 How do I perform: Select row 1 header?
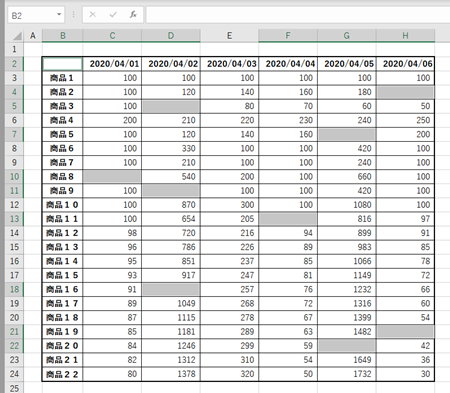(x=14, y=49)
